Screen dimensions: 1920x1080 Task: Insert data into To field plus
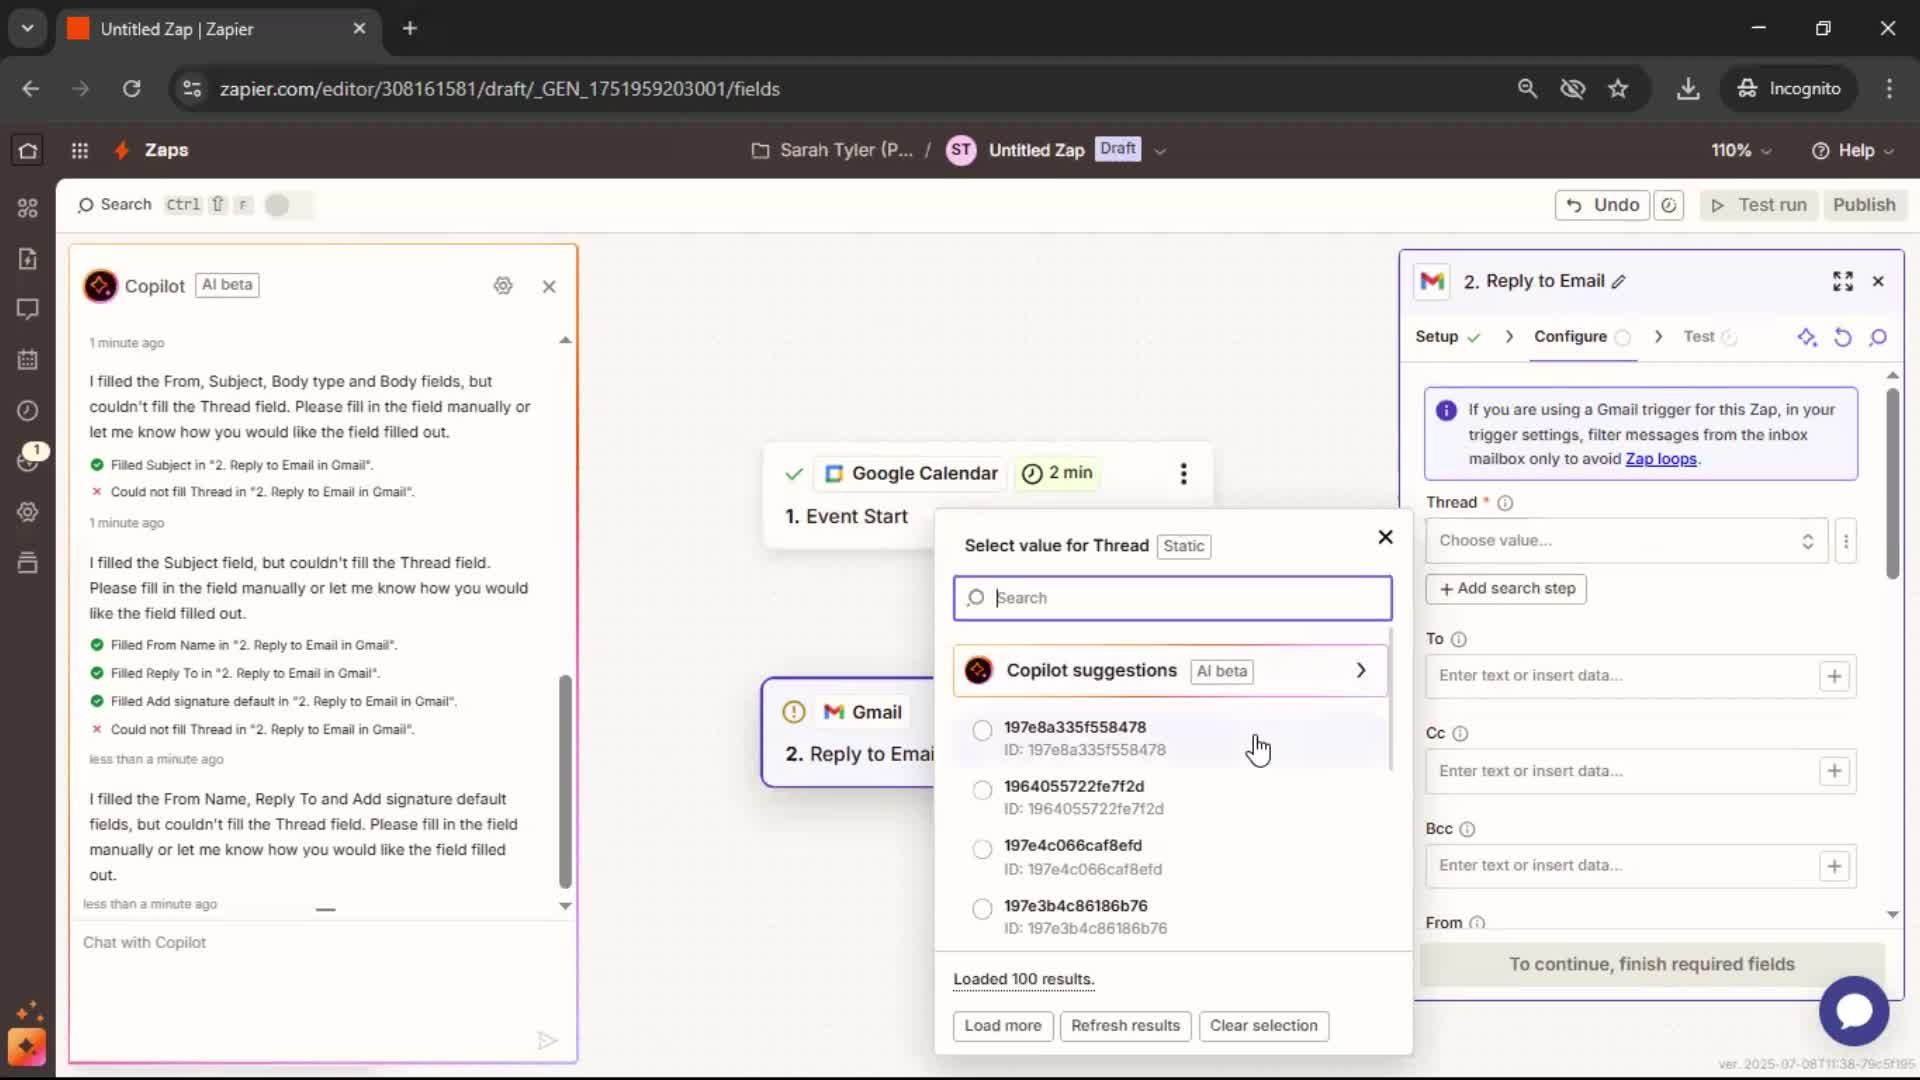click(x=1834, y=676)
